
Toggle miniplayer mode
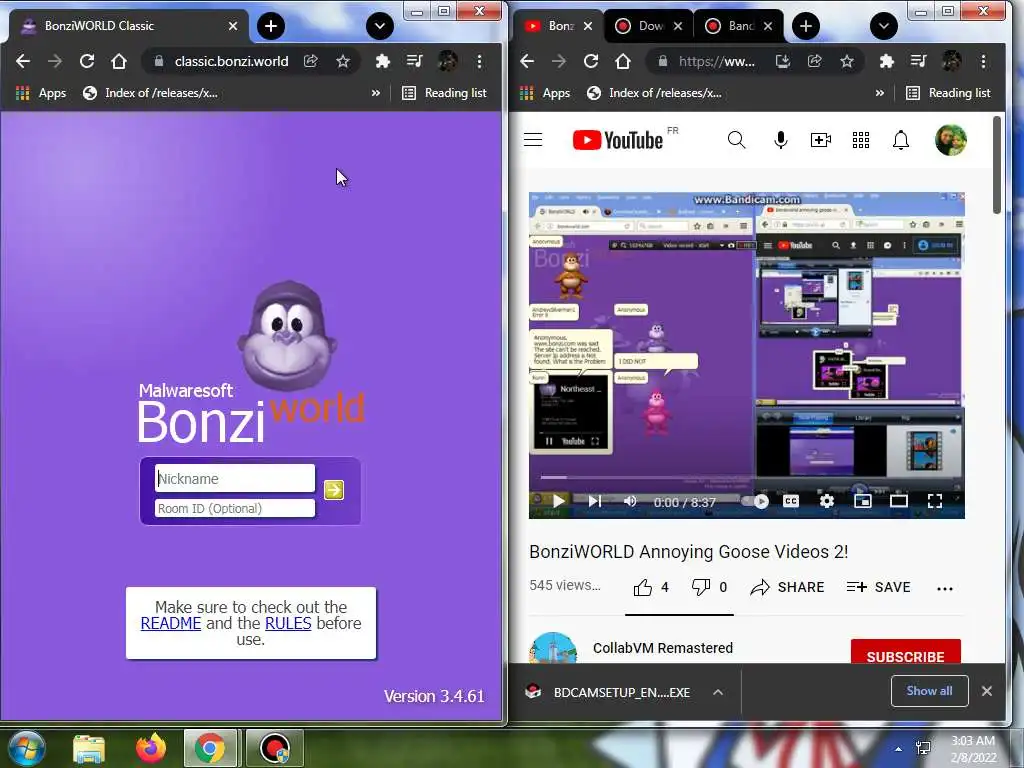863,501
